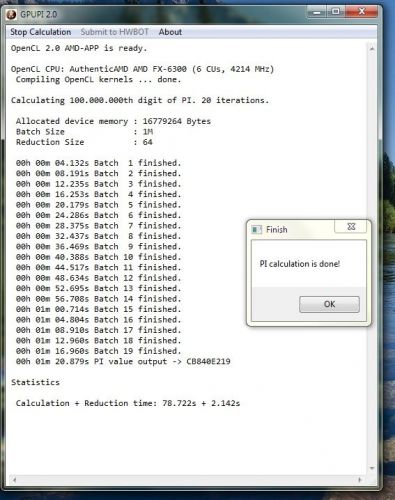
Task: Click the 'Batch 17 finished.' log line
Action: [98, 330]
